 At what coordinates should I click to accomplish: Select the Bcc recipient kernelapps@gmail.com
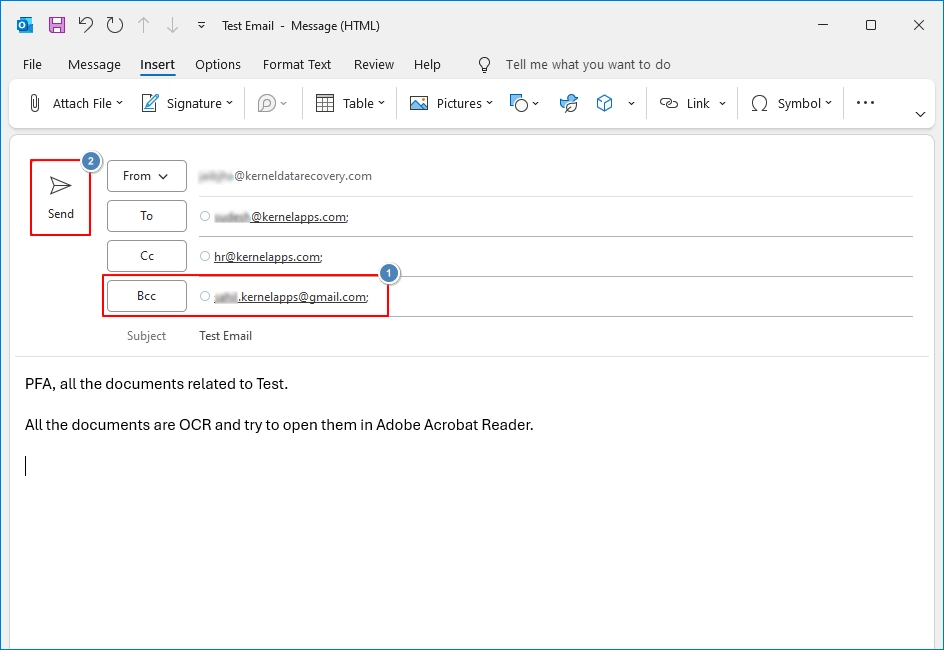(291, 297)
